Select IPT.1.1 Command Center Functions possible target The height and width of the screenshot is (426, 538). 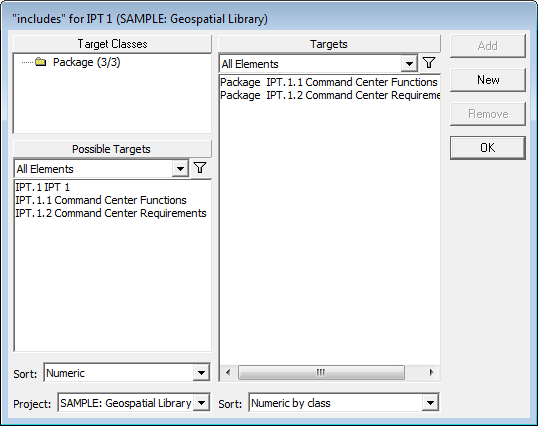[101, 200]
